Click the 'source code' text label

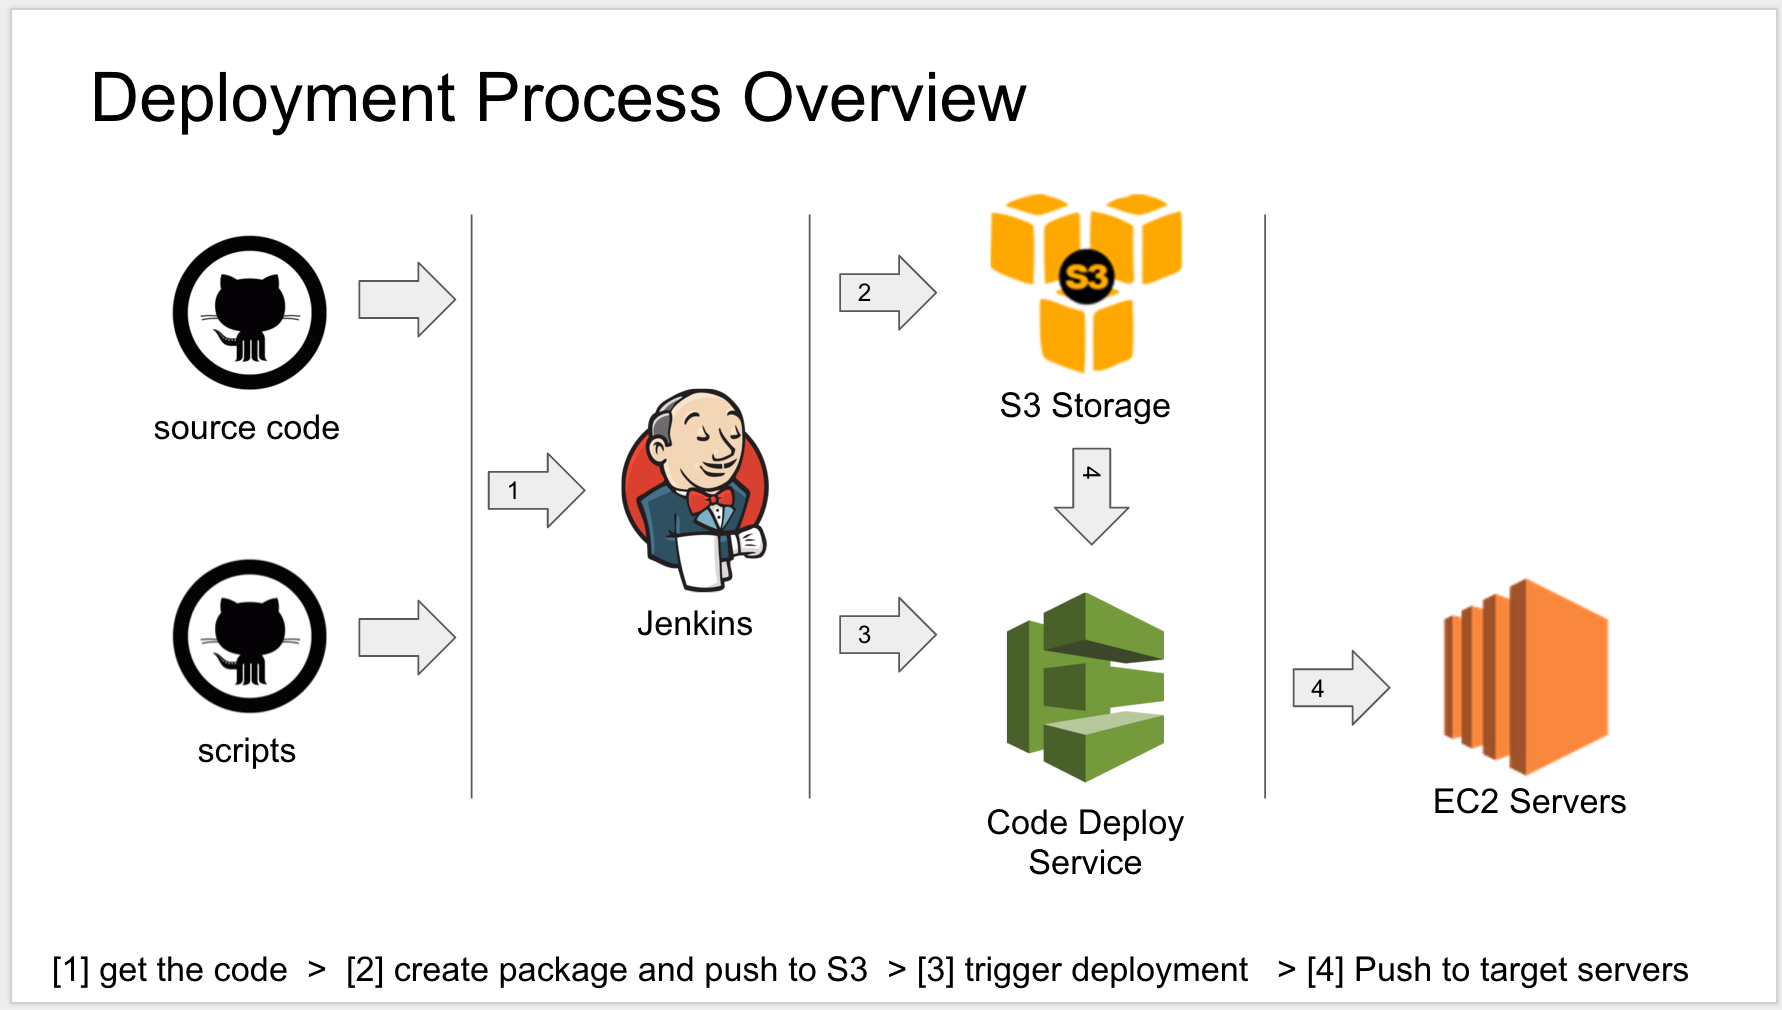coord(246,428)
